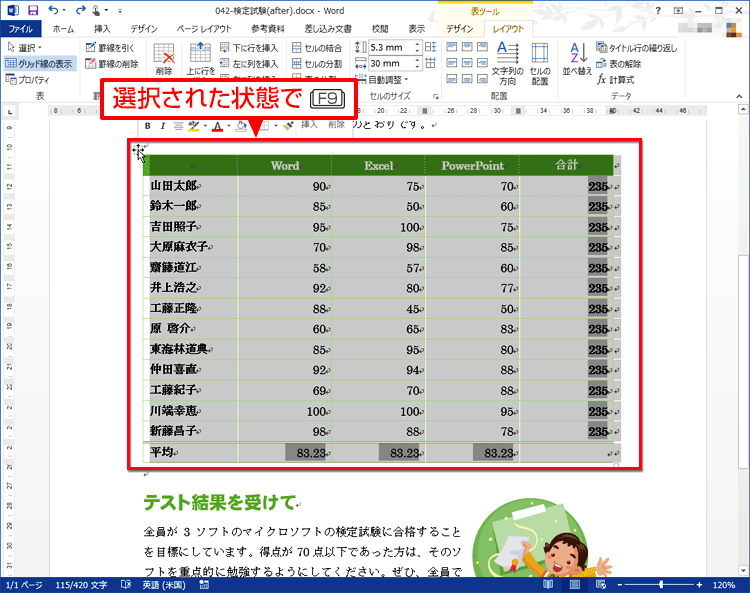750x593 pixels.
Task: Increase row height with the spinner up arrow
Action: click(417, 44)
